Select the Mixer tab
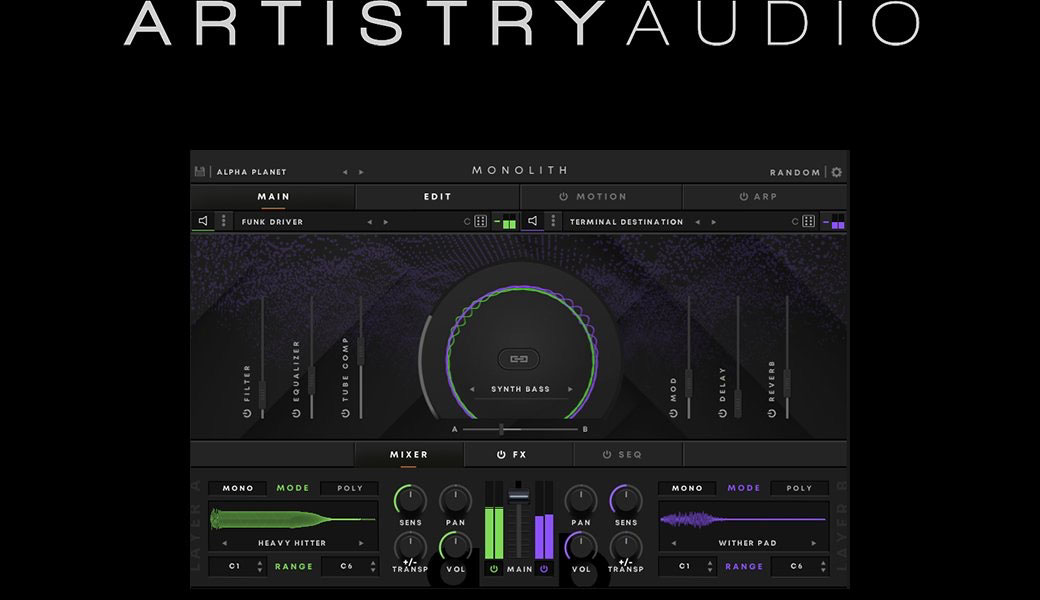 (x=409, y=455)
